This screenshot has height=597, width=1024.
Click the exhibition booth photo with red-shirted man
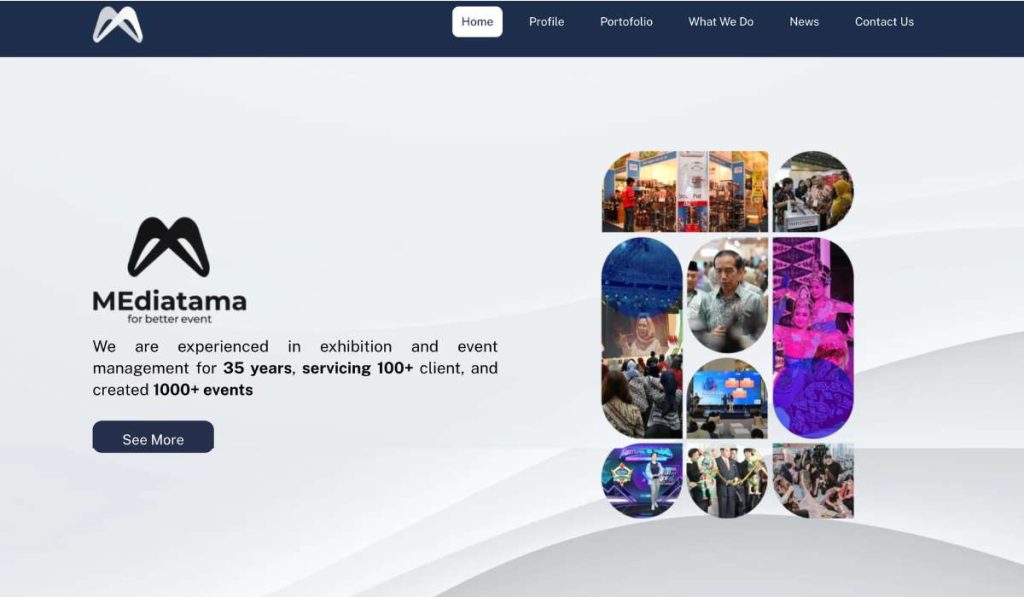coord(684,191)
